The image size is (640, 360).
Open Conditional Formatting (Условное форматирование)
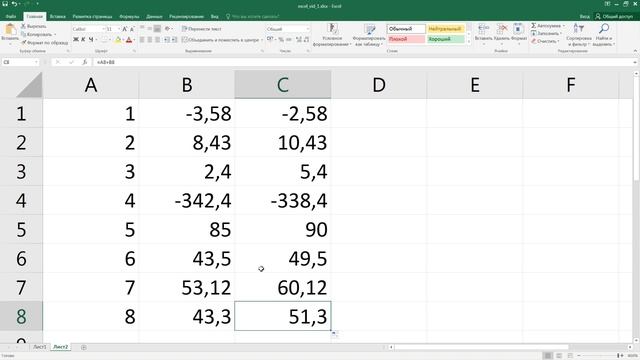pyautogui.click(x=332, y=34)
